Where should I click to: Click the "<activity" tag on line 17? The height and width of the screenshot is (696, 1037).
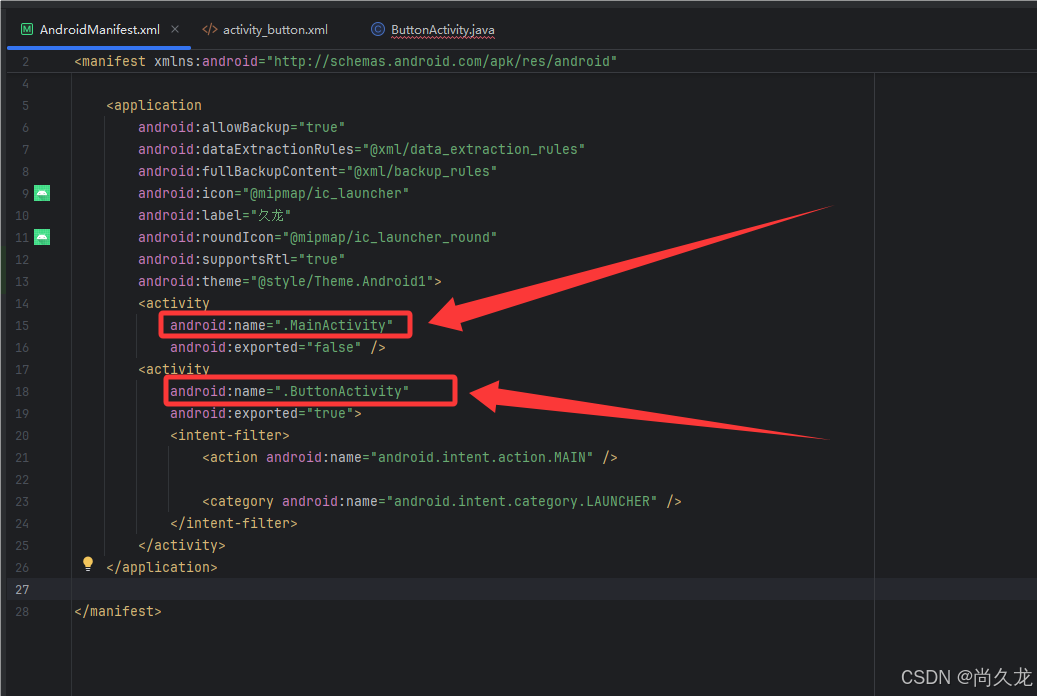pyautogui.click(x=174, y=369)
